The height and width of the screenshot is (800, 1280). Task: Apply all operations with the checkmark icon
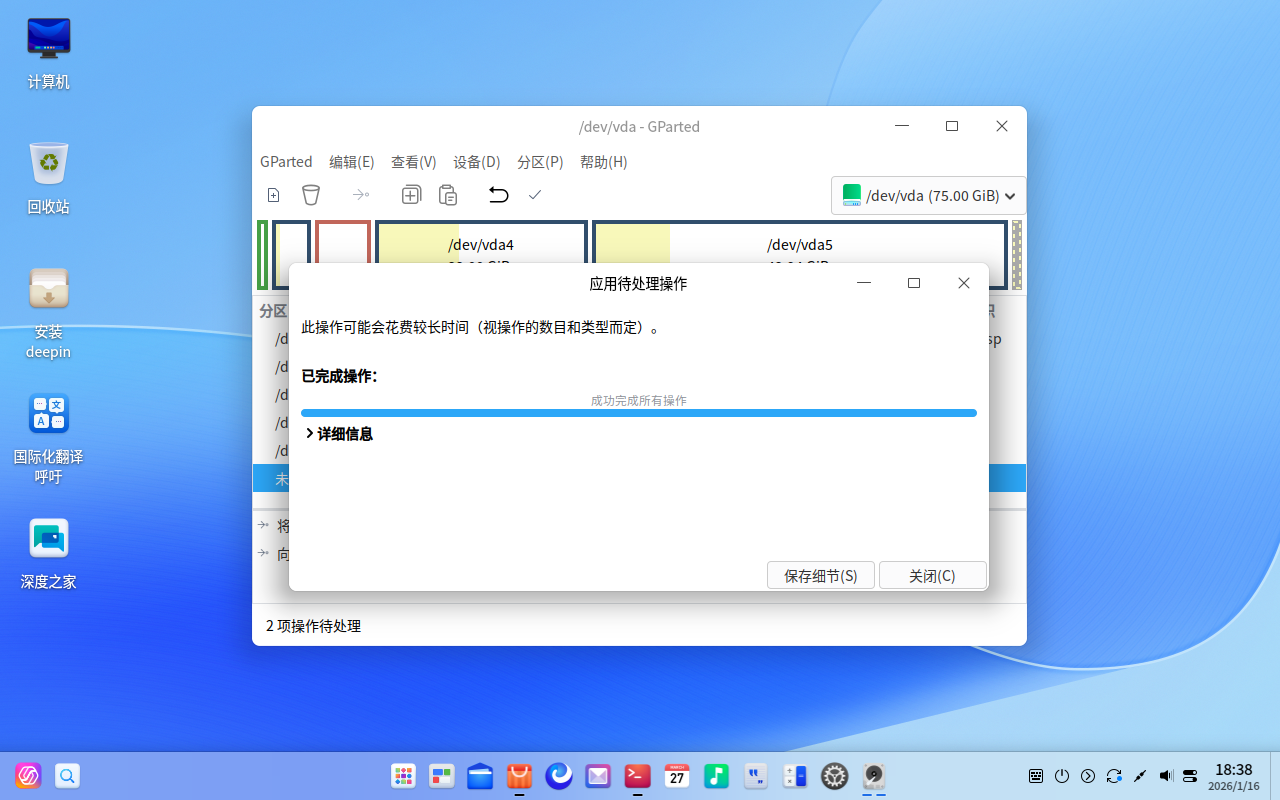pyautogui.click(x=535, y=195)
